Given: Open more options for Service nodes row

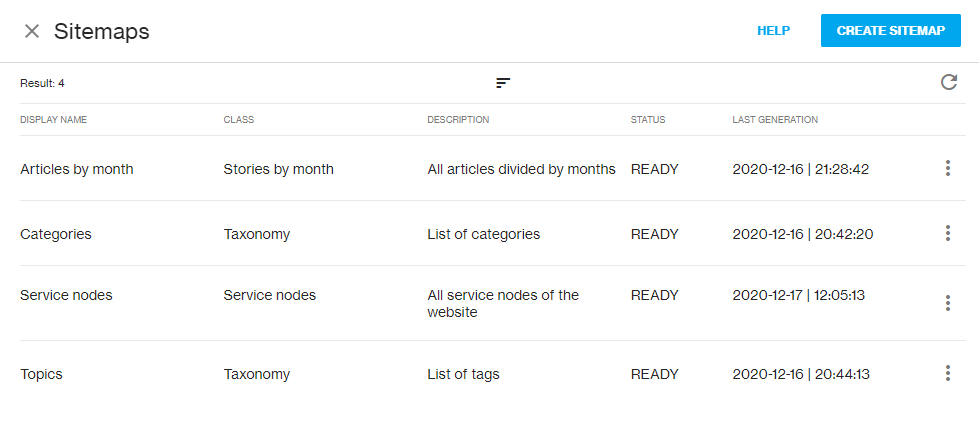Looking at the screenshot, I should (x=947, y=303).
